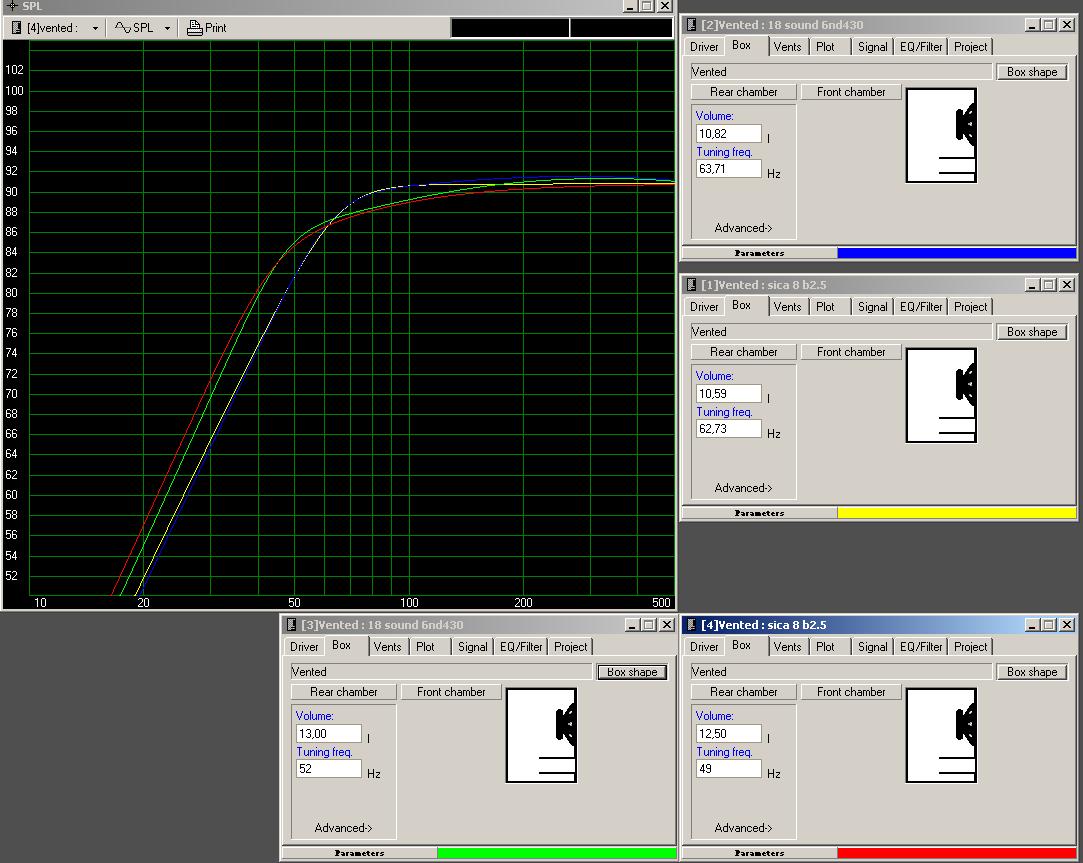Viewport: 1083px width, 863px height.
Task: Switch to Plot tab in window [1]
Action: coord(825,307)
